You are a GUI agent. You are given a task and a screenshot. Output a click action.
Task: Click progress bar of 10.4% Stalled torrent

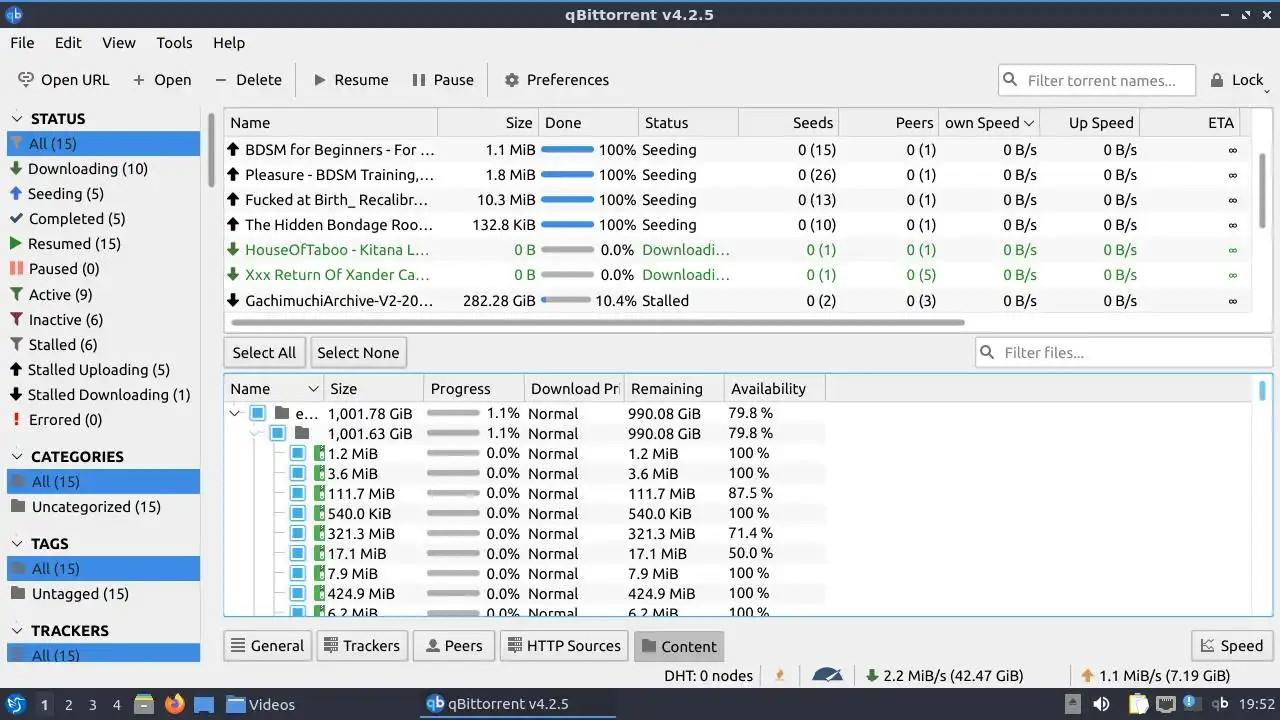[567, 300]
